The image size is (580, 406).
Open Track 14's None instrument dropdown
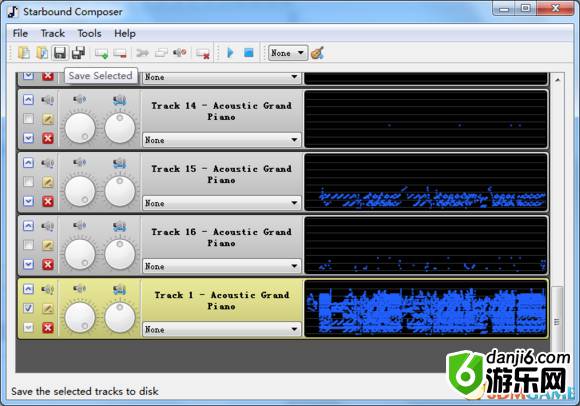pos(222,140)
